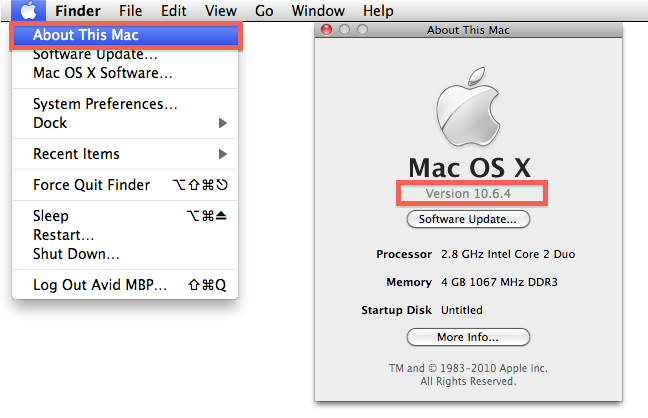Viewport: 648px width, 418px height.
Task: Click the Processor label
Action: pyautogui.click(x=404, y=254)
